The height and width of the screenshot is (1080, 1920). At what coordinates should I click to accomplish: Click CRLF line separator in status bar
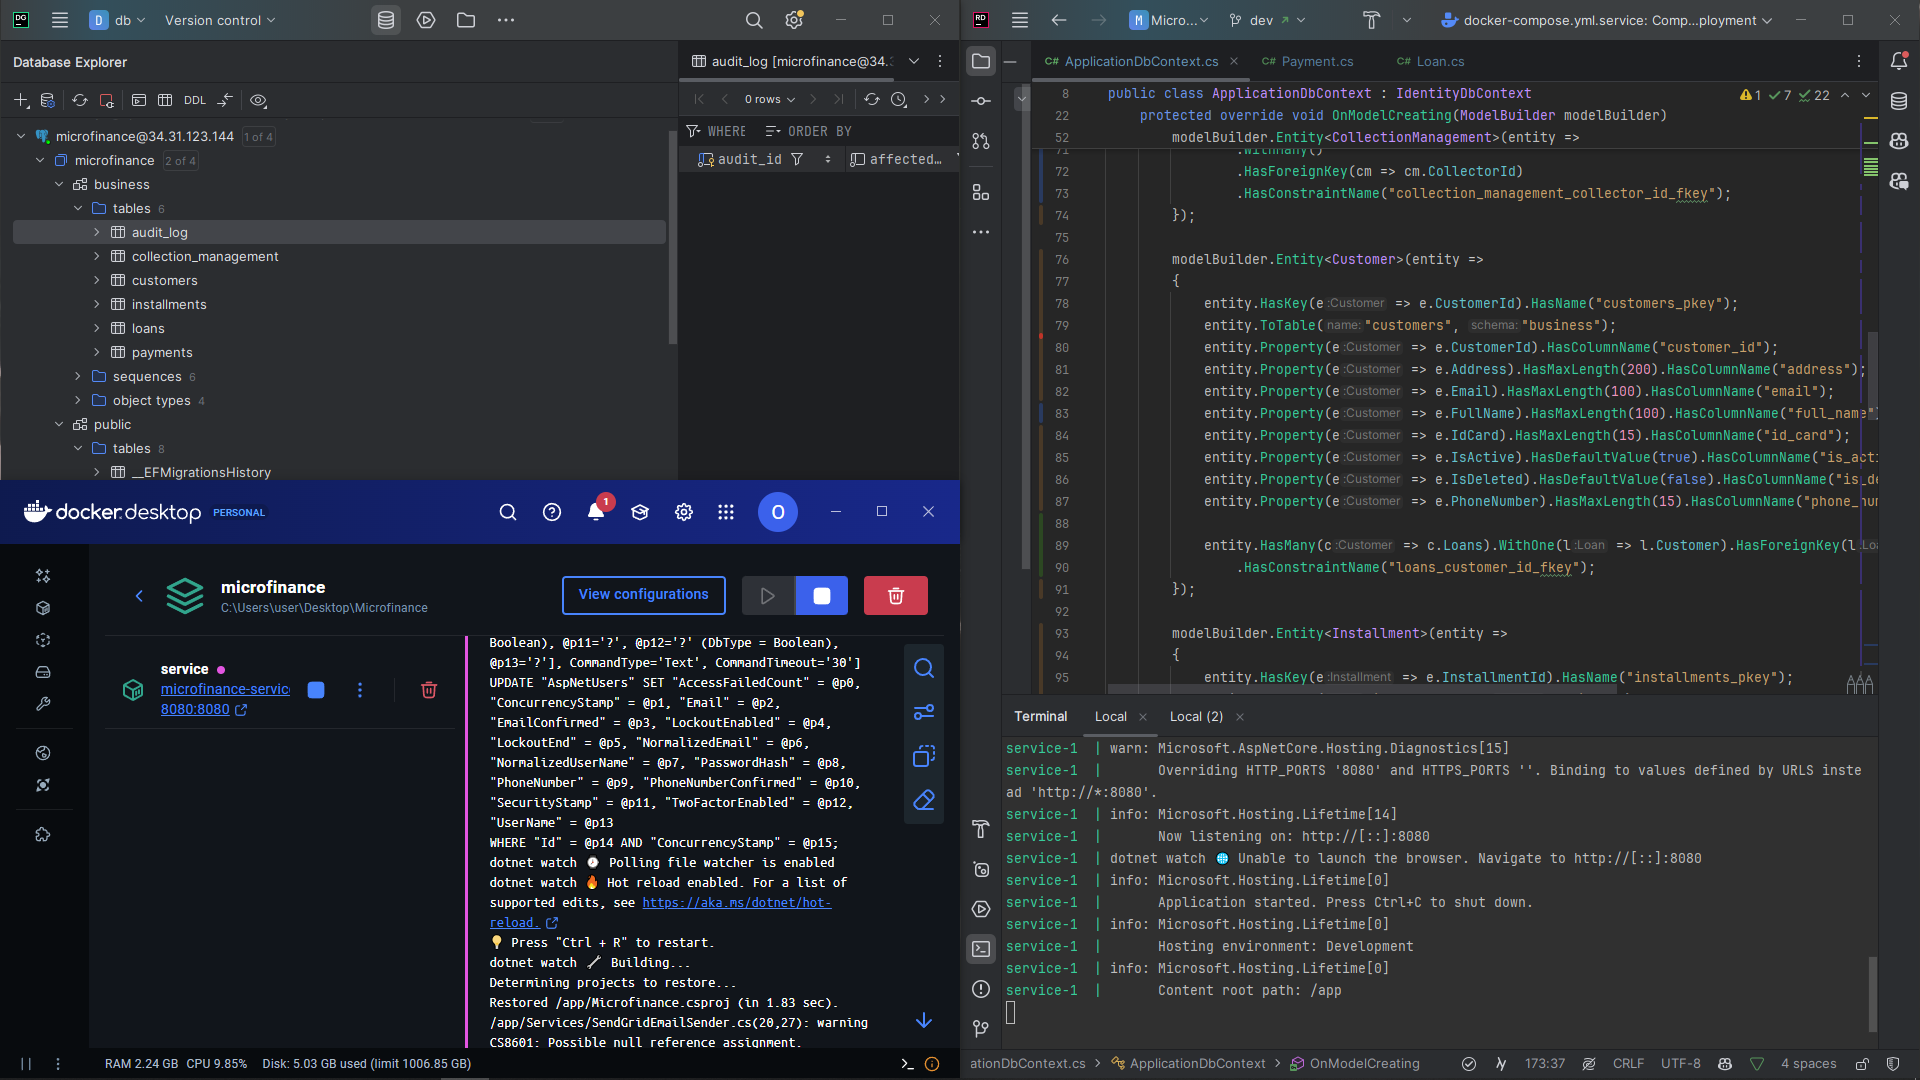1628,1064
